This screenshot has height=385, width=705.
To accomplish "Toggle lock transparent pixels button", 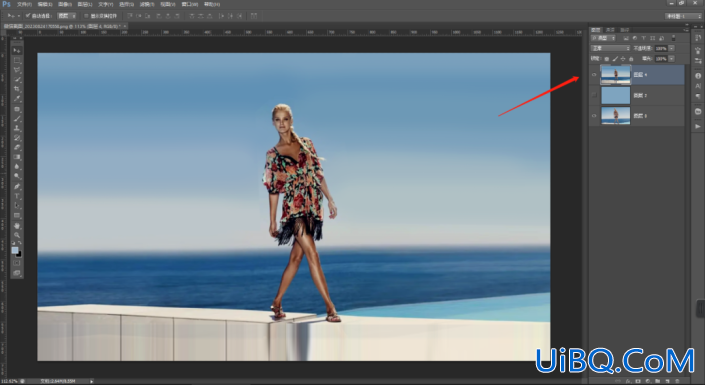I will coord(607,59).
